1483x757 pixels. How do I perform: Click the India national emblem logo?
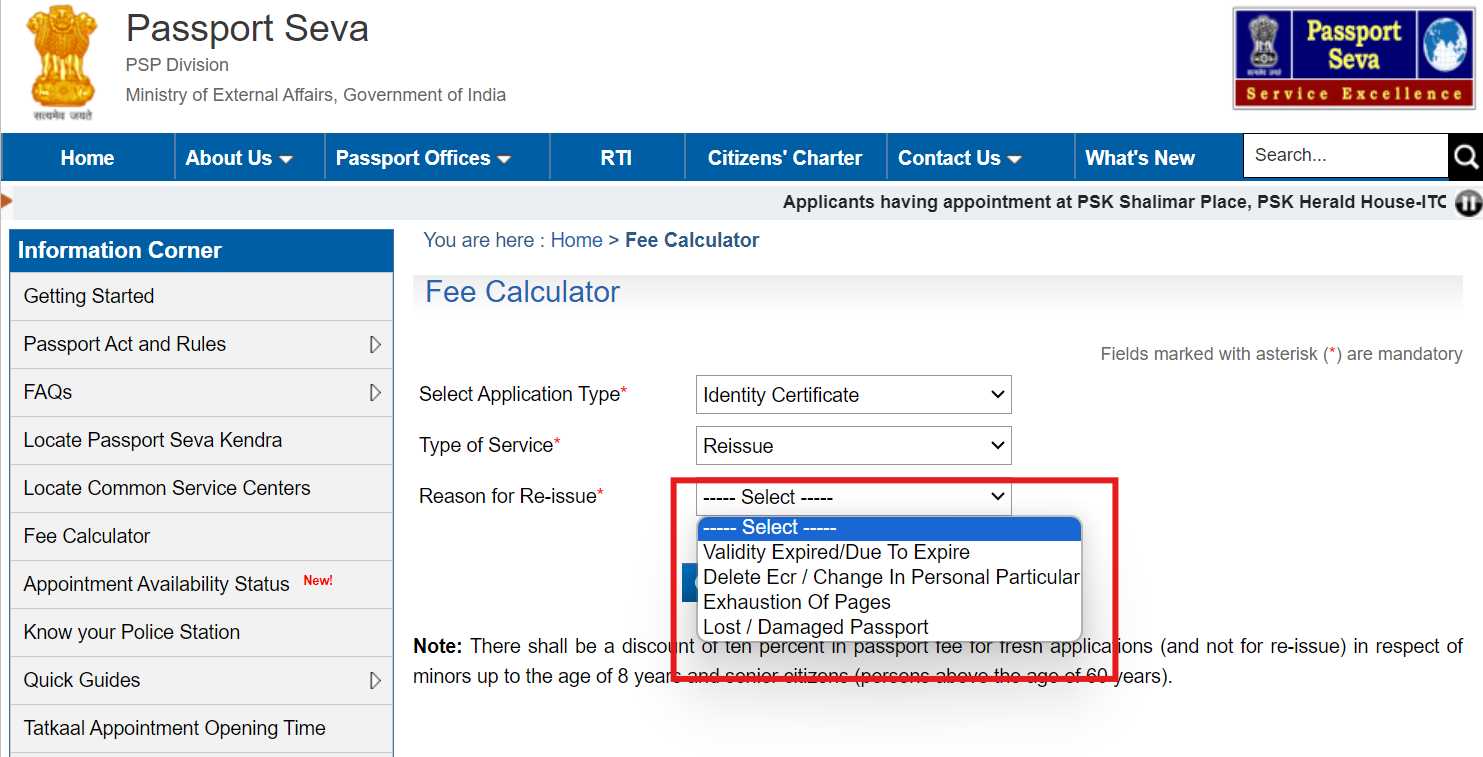pyautogui.click(x=62, y=62)
